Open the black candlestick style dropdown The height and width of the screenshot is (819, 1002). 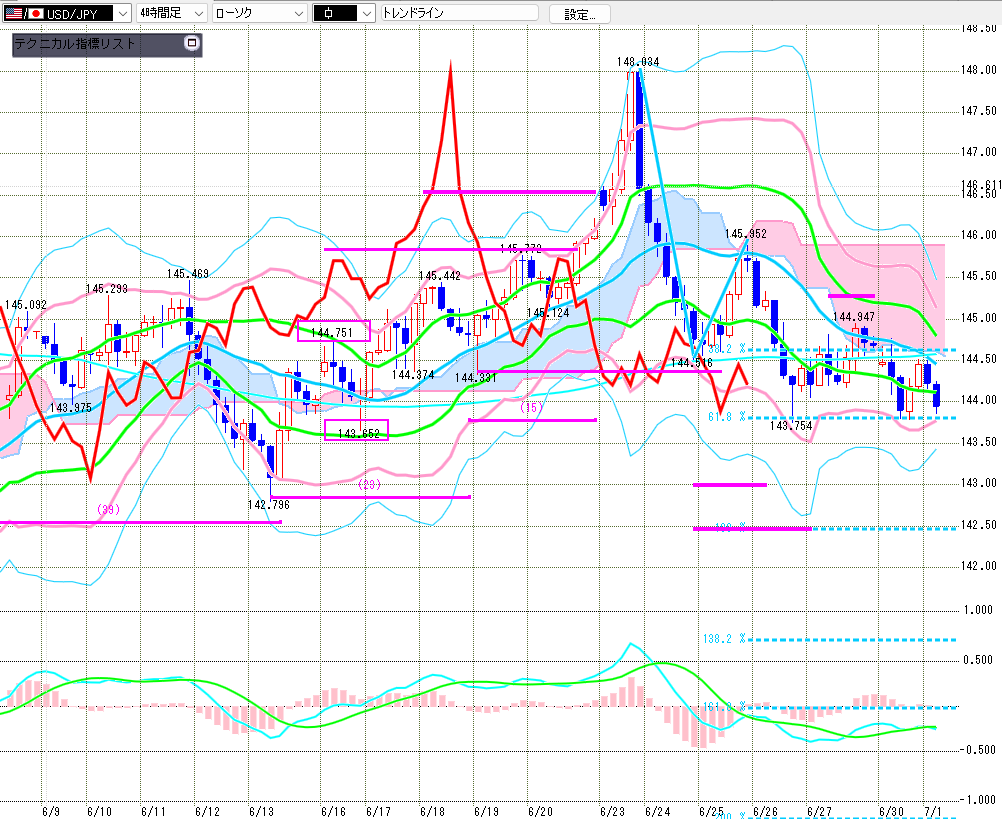click(x=344, y=13)
